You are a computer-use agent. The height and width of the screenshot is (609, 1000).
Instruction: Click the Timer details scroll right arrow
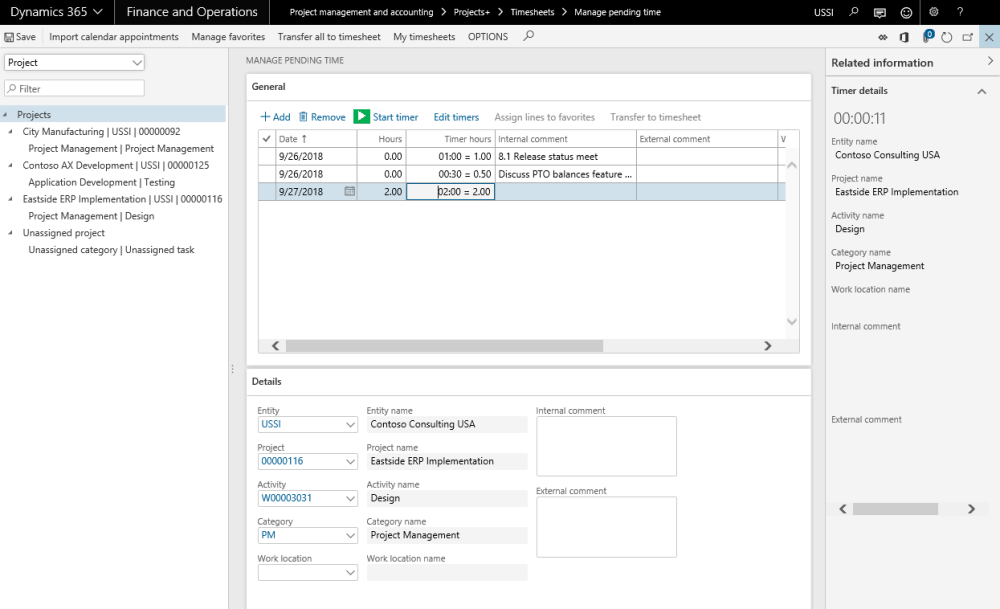[971, 509]
